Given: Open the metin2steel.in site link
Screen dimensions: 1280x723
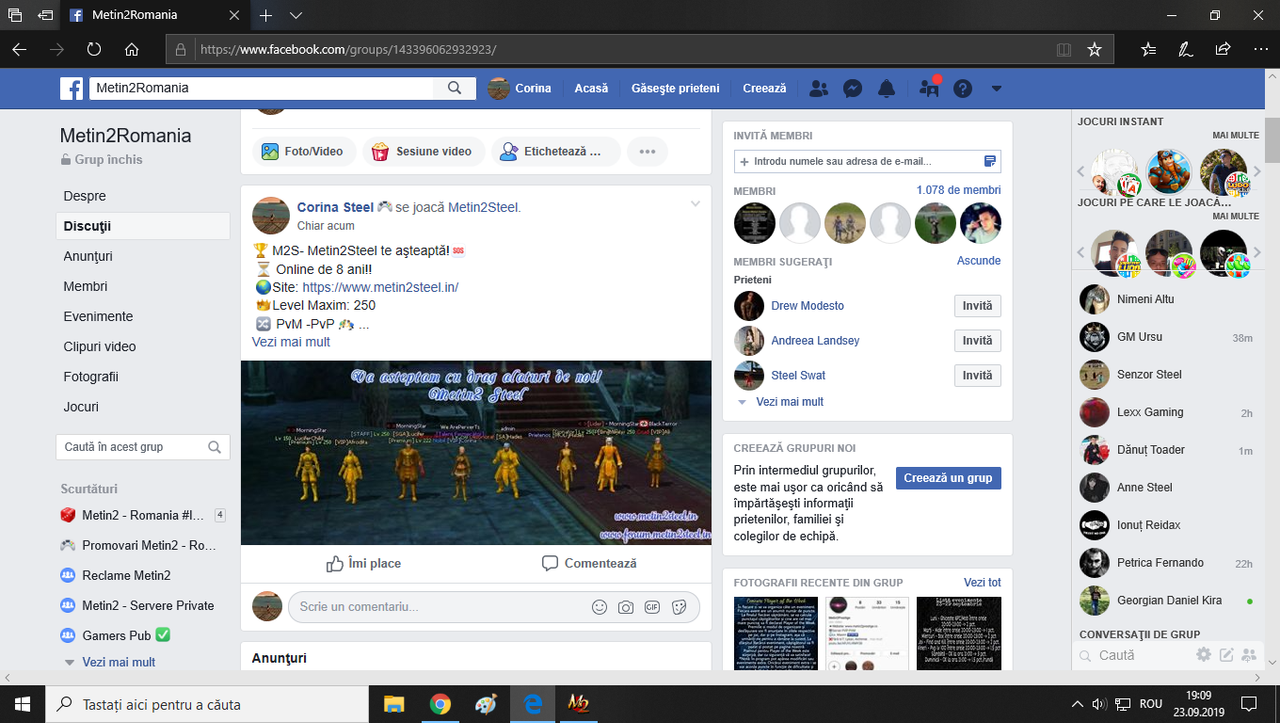Looking at the screenshot, I should tap(380, 287).
